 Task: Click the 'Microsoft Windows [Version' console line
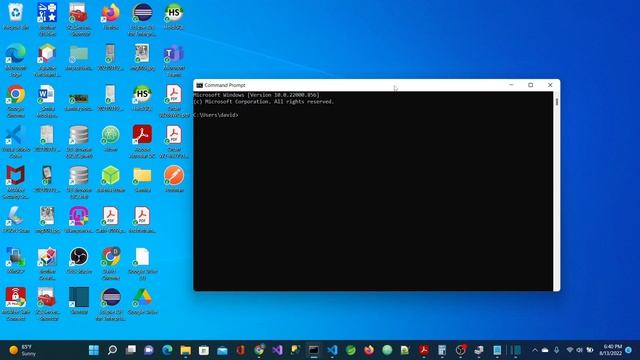pyautogui.click(x=256, y=95)
